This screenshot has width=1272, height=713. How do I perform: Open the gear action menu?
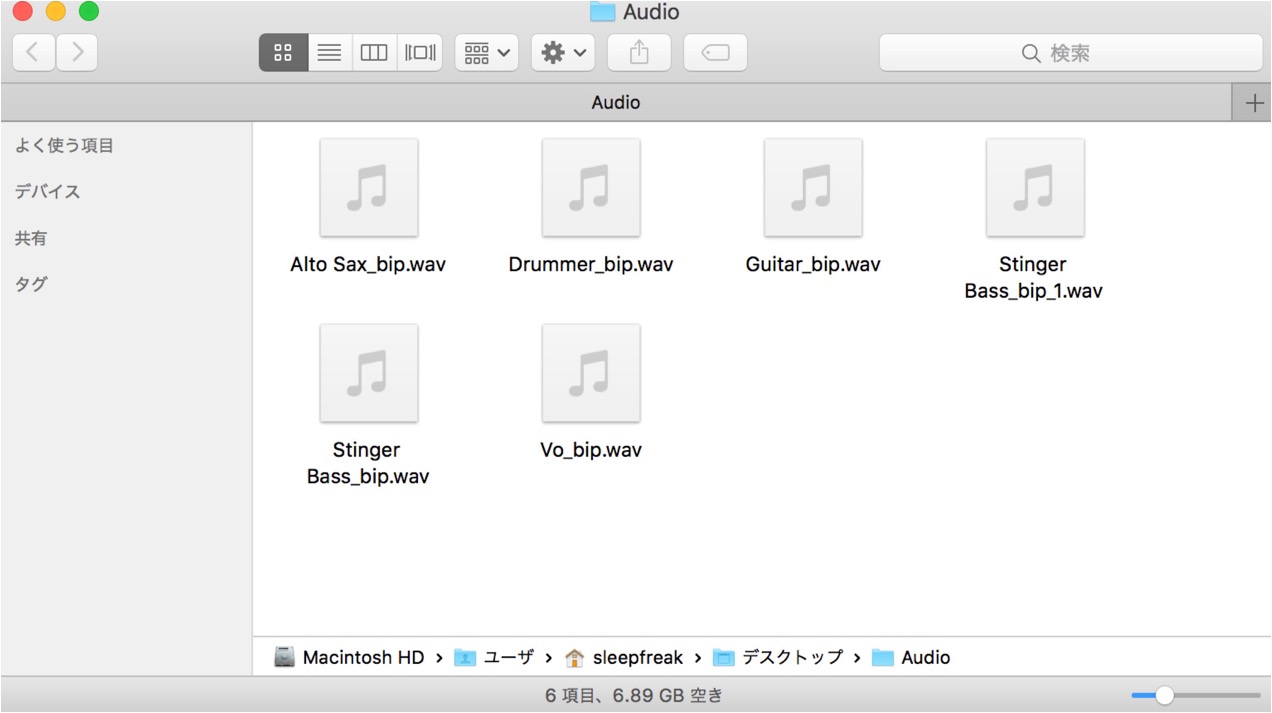[x=564, y=53]
